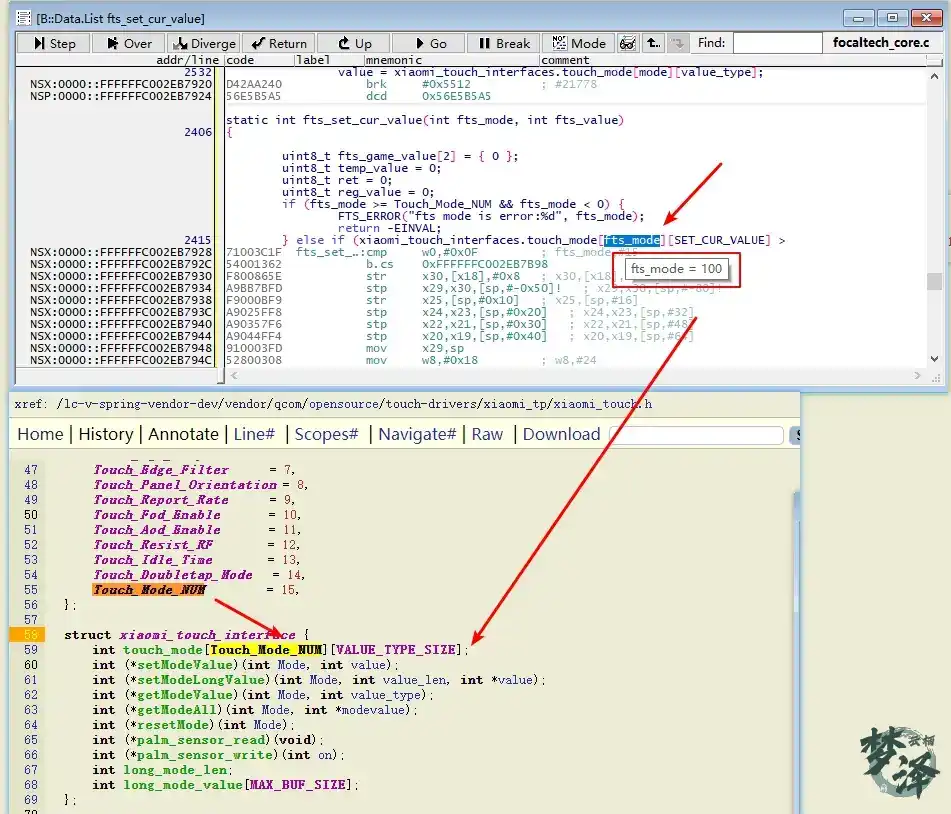Toggle the Mode button
The image size is (951, 814).
pos(579,44)
